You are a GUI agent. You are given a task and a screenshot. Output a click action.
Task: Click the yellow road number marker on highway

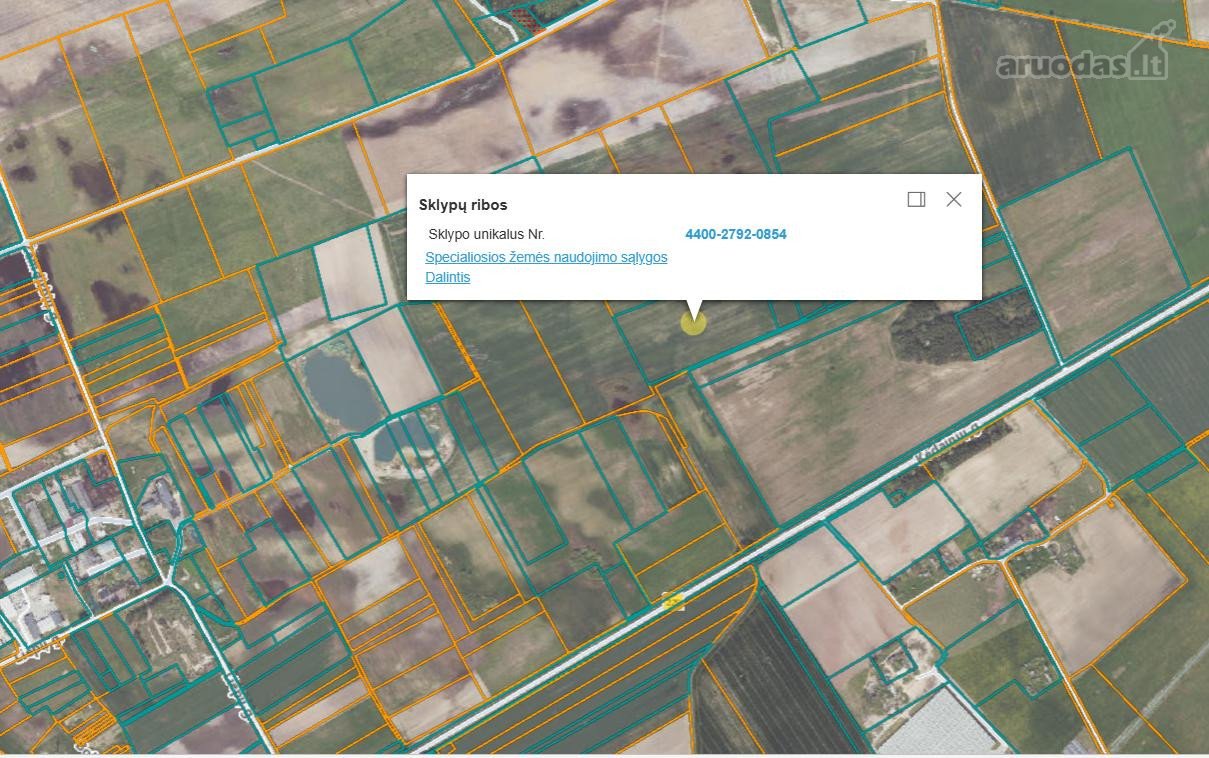click(x=673, y=601)
